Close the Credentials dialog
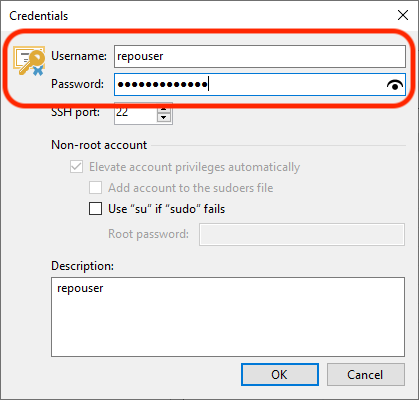The image size is (419, 400). tap(403, 15)
